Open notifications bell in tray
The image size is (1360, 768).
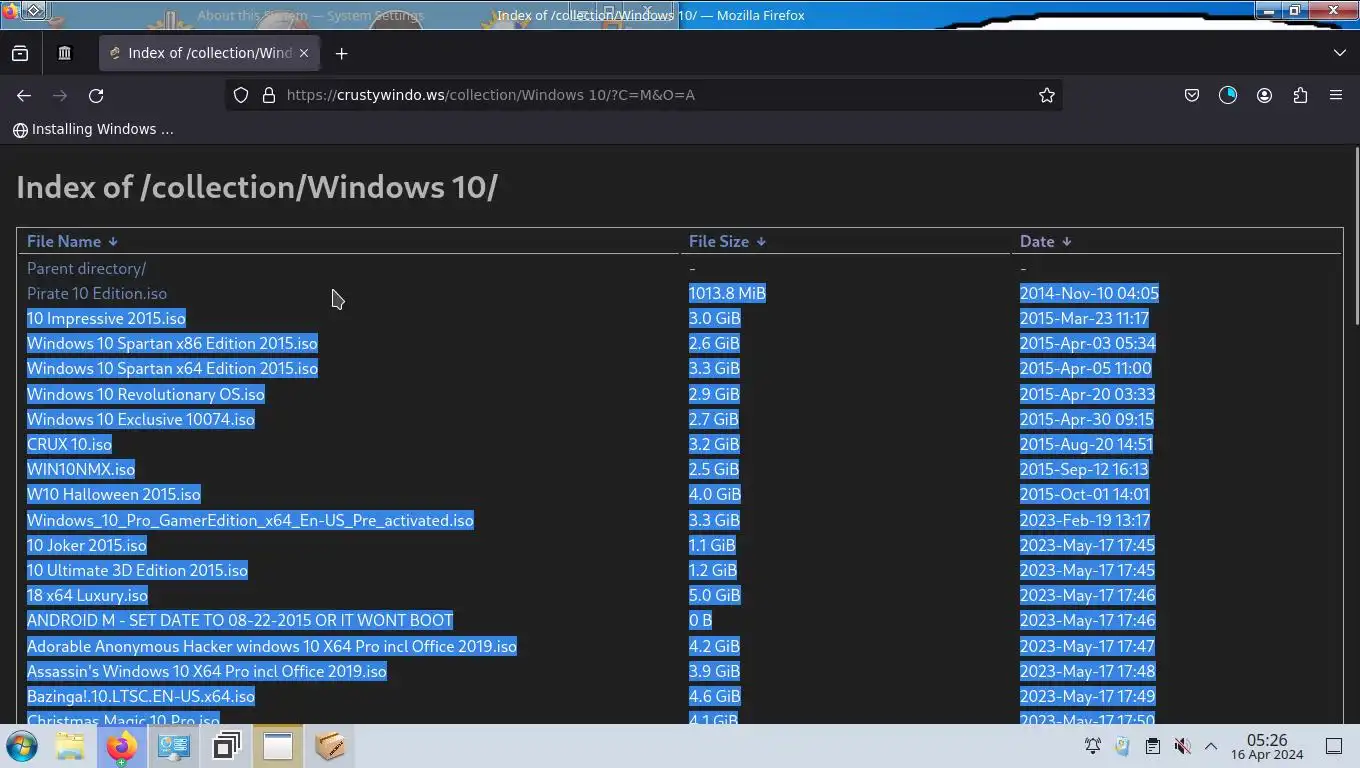point(1093,746)
